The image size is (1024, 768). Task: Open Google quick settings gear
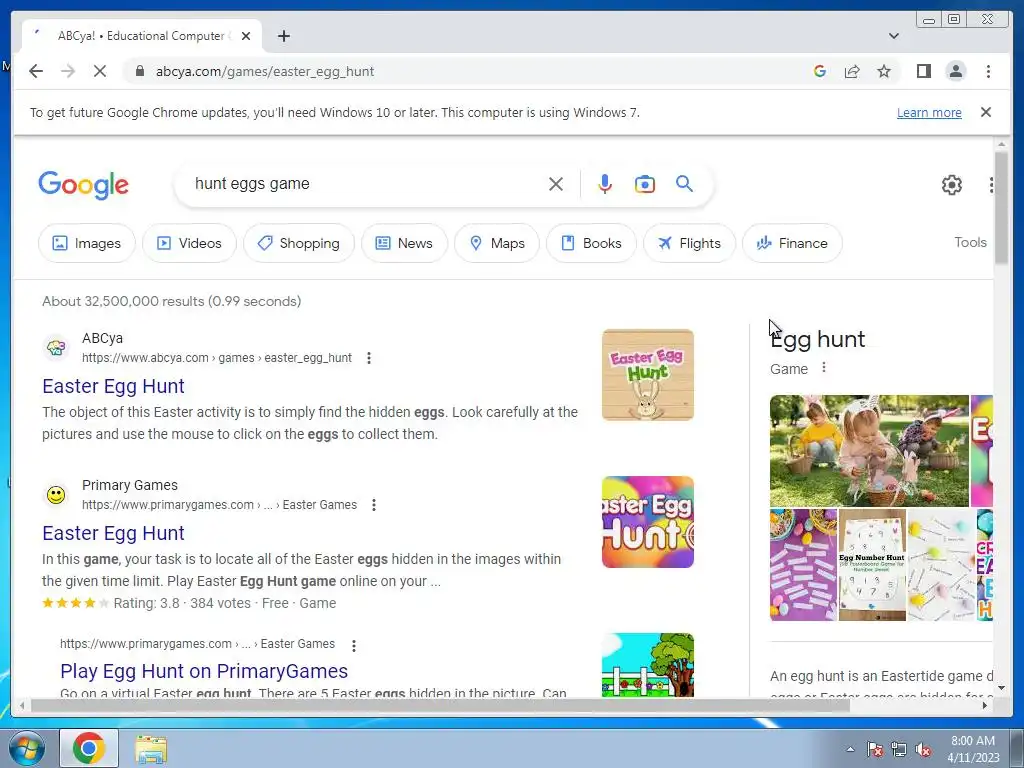(x=952, y=185)
